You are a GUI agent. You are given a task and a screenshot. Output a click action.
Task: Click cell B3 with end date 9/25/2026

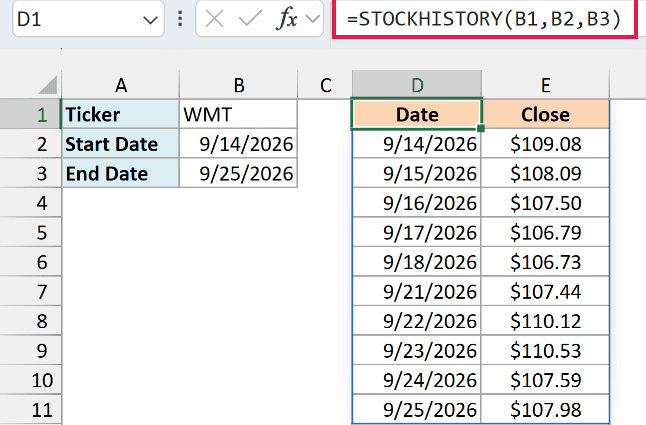pyautogui.click(x=239, y=173)
